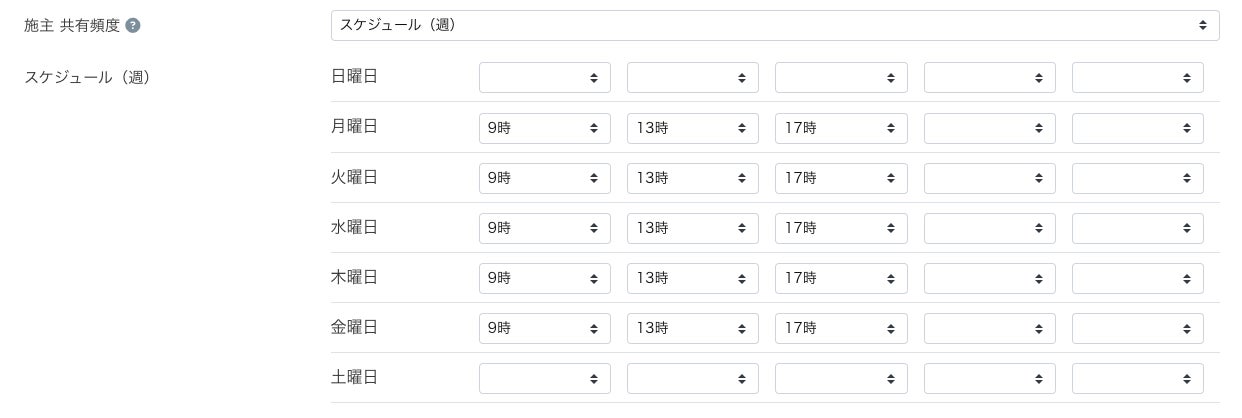Open Sunday's second empty time dropdown
The image size is (1242, 418).
pos(692,78)
